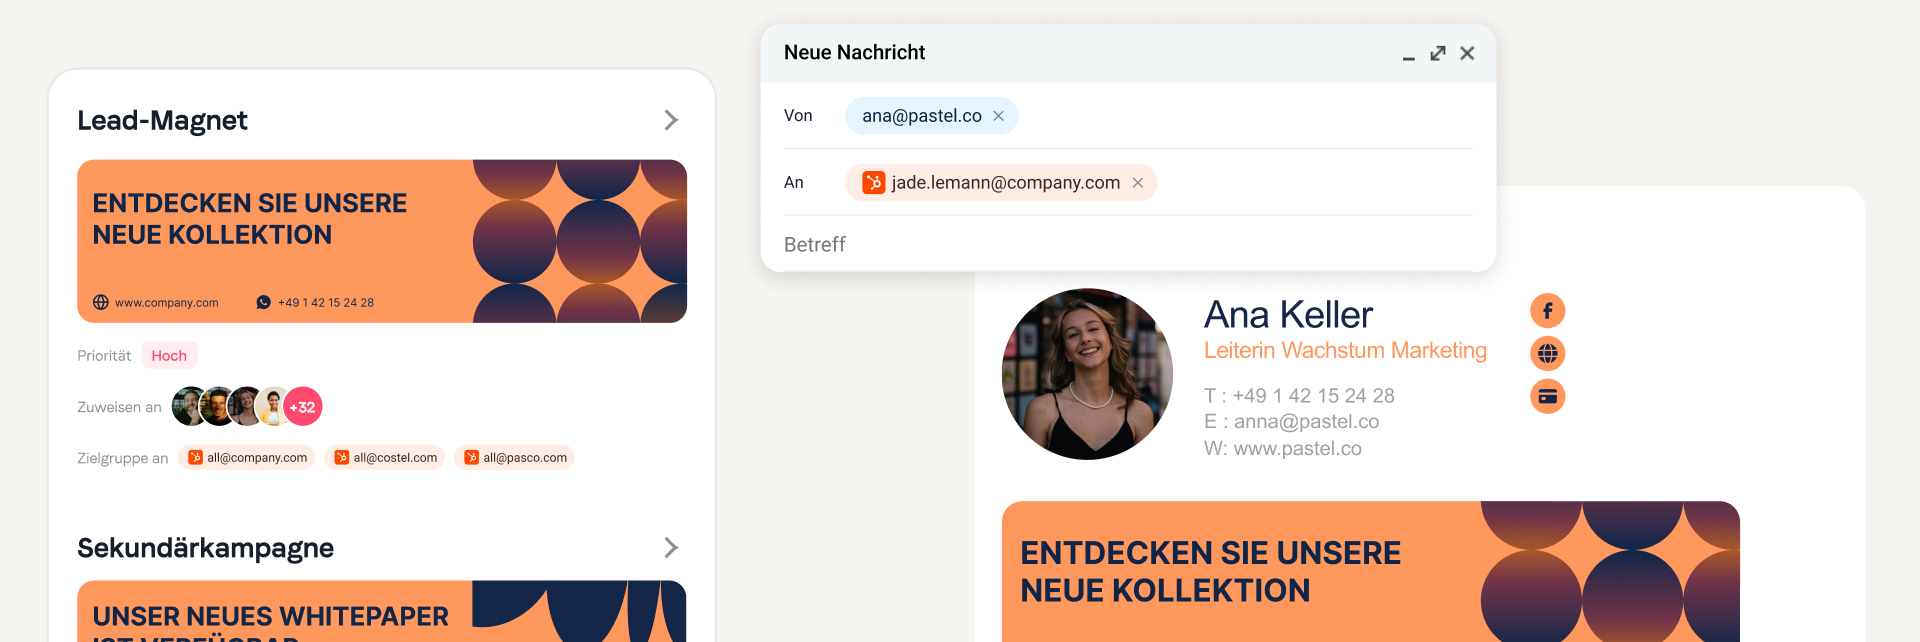
Task: Click the HubSpot icon in all@company.com chip
Action: (x=195, y=457)
